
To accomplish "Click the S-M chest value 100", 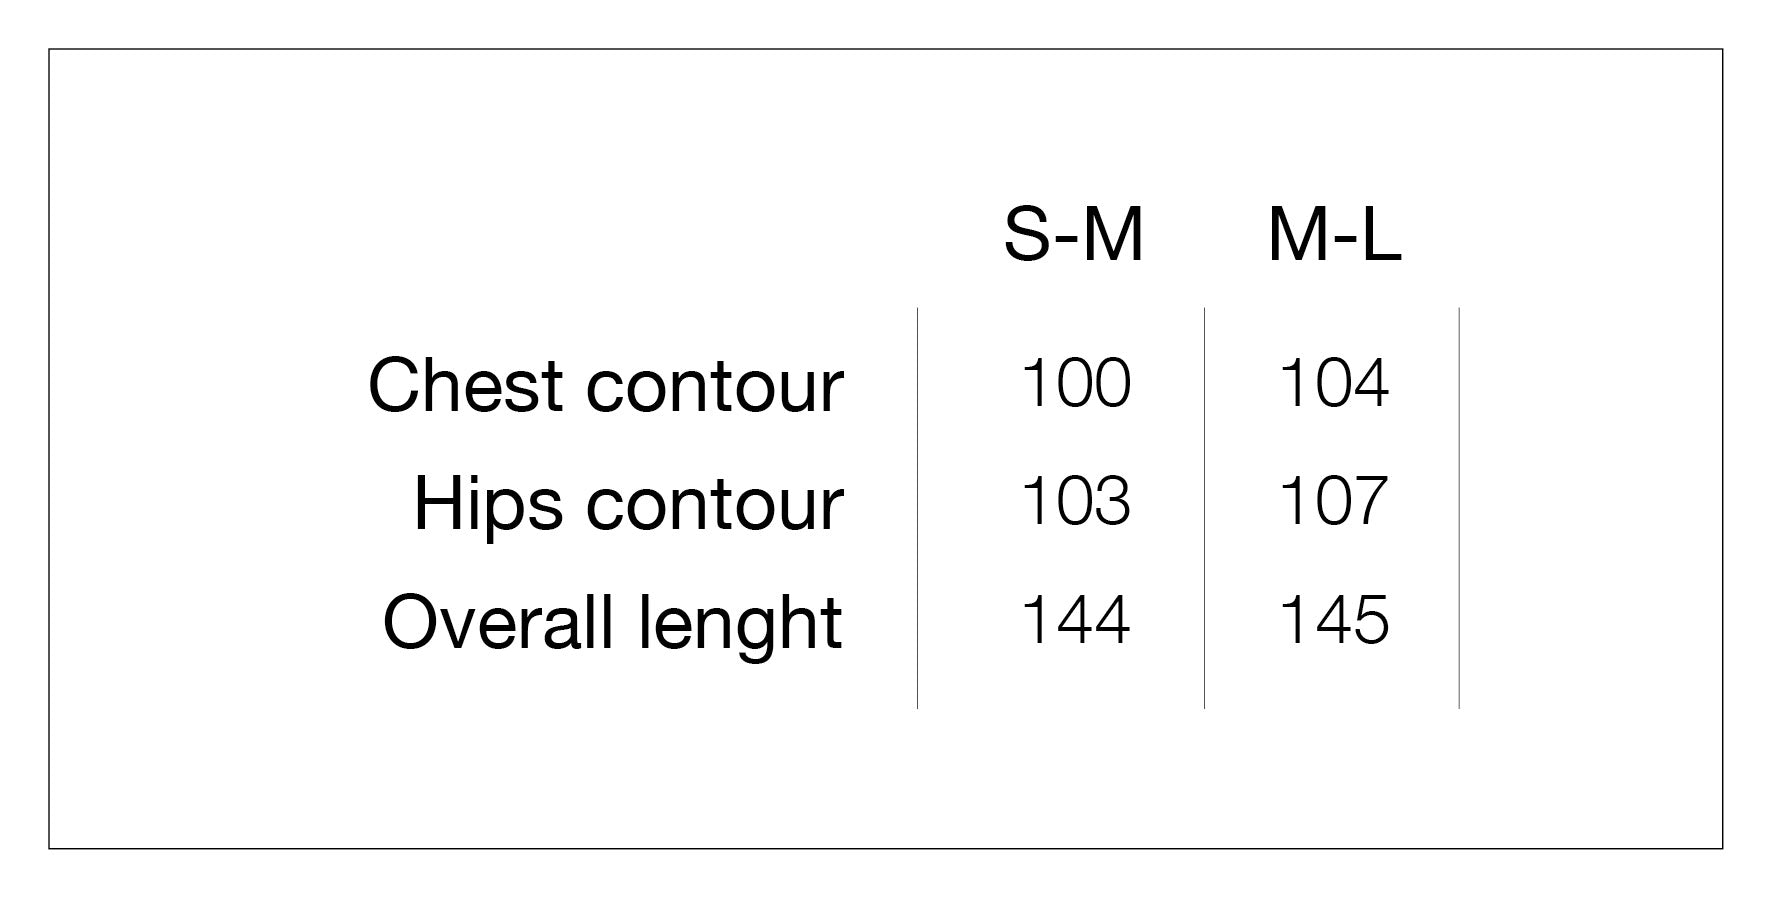I will (1075, 383).
